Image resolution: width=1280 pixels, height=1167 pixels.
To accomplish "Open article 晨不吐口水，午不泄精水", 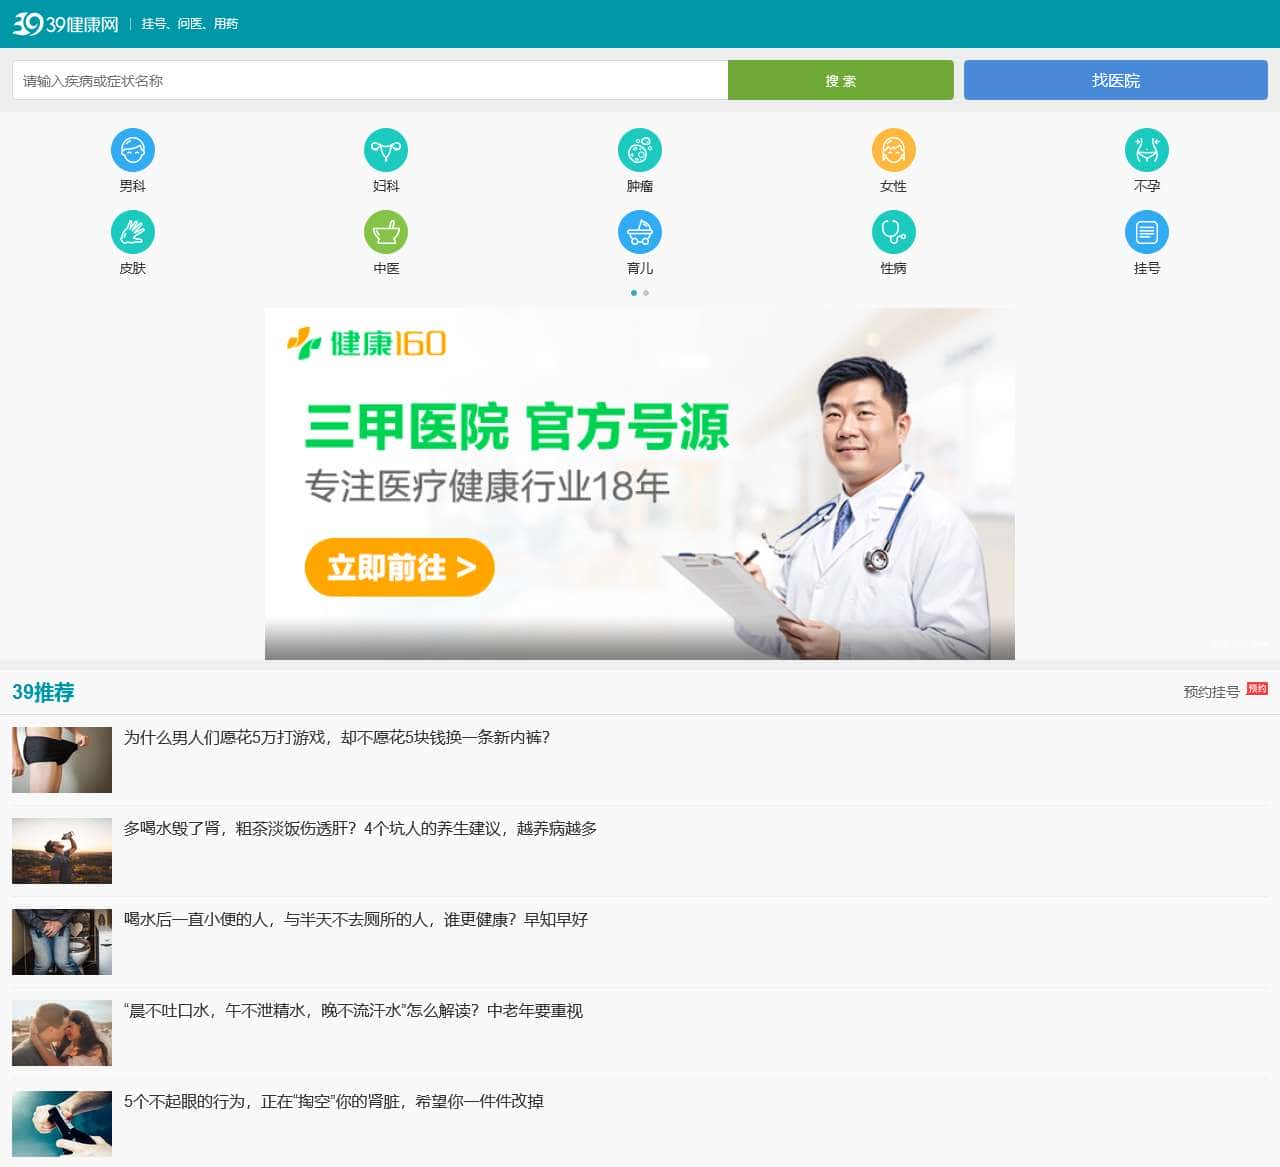I will [353, 1010].
